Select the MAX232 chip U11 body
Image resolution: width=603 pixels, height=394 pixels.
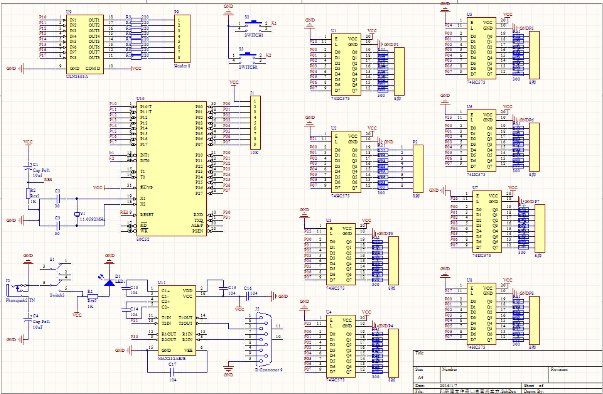[x=177, y=320]
